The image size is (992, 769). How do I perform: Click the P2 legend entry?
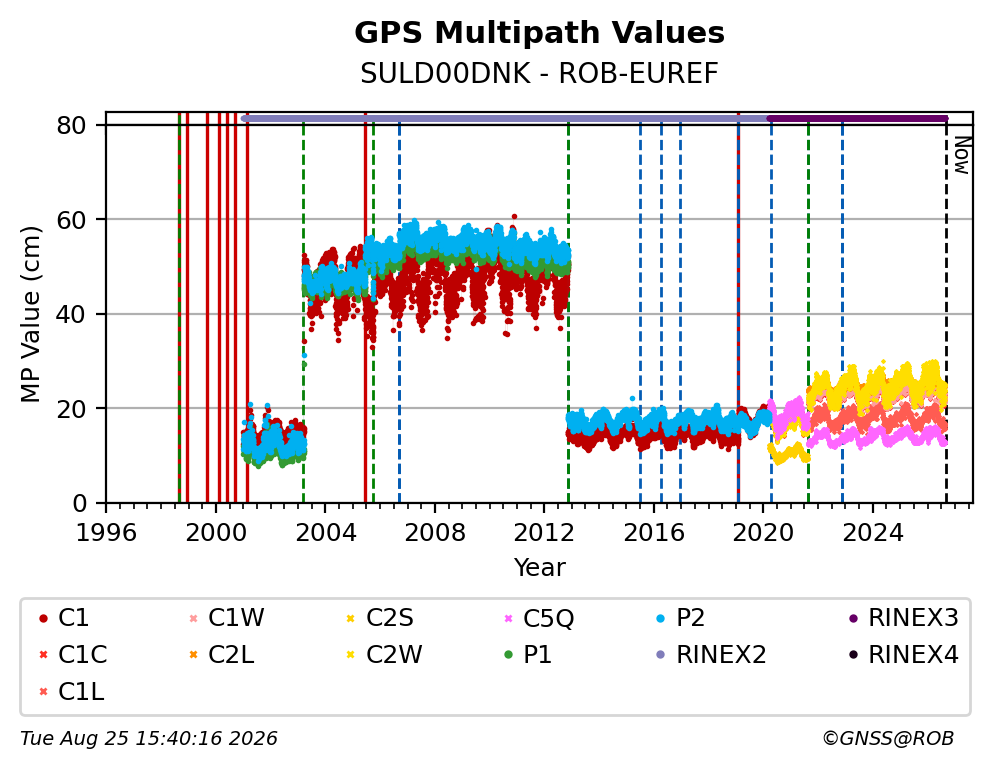681,618
